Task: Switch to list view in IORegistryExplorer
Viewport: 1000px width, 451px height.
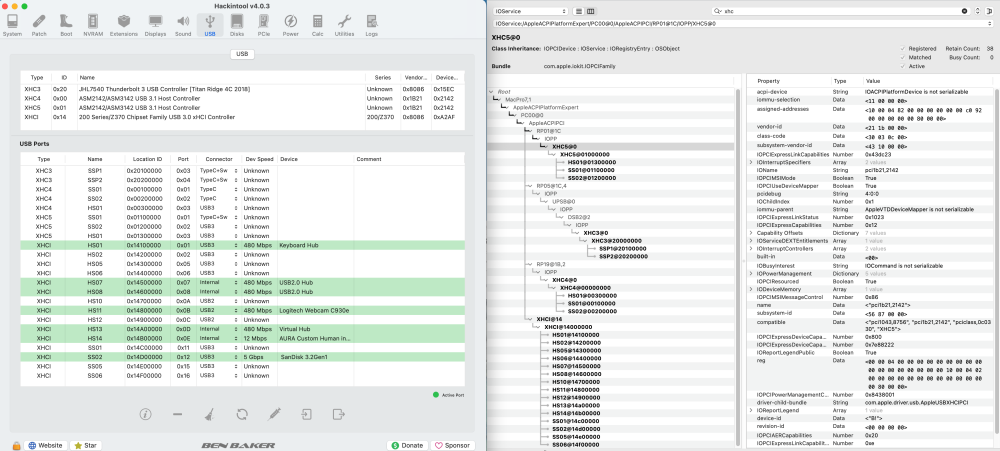Action: pyautogui.click(x=578, y=11)
